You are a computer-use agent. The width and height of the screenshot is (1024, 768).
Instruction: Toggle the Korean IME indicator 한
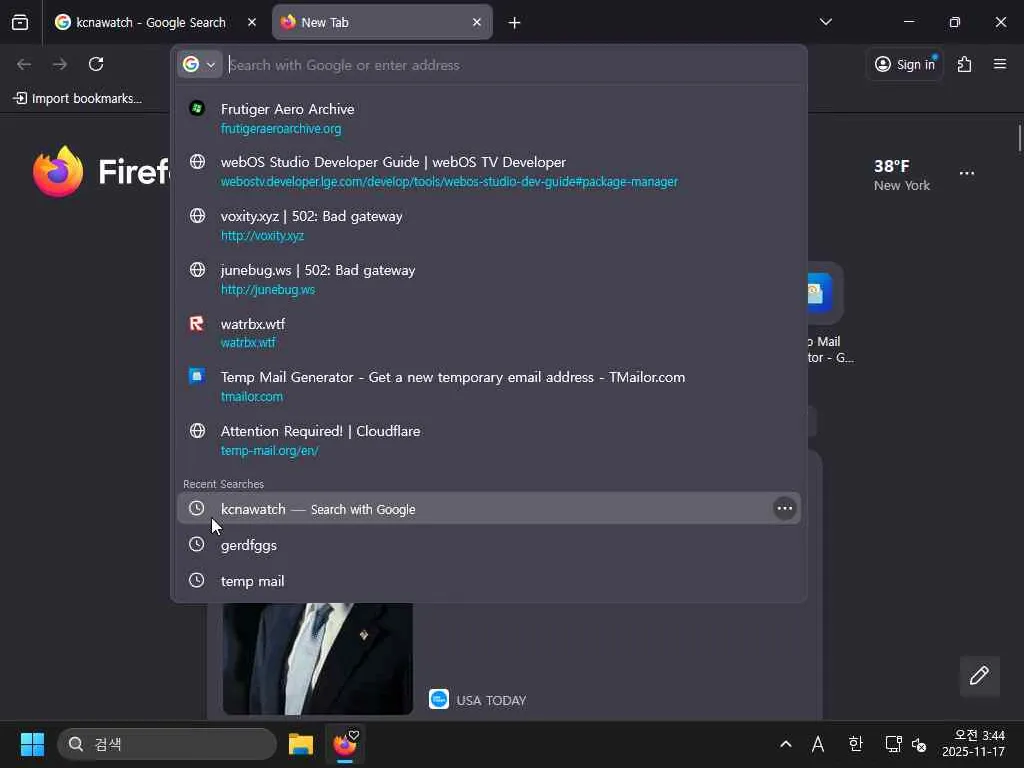pos(856,744)
